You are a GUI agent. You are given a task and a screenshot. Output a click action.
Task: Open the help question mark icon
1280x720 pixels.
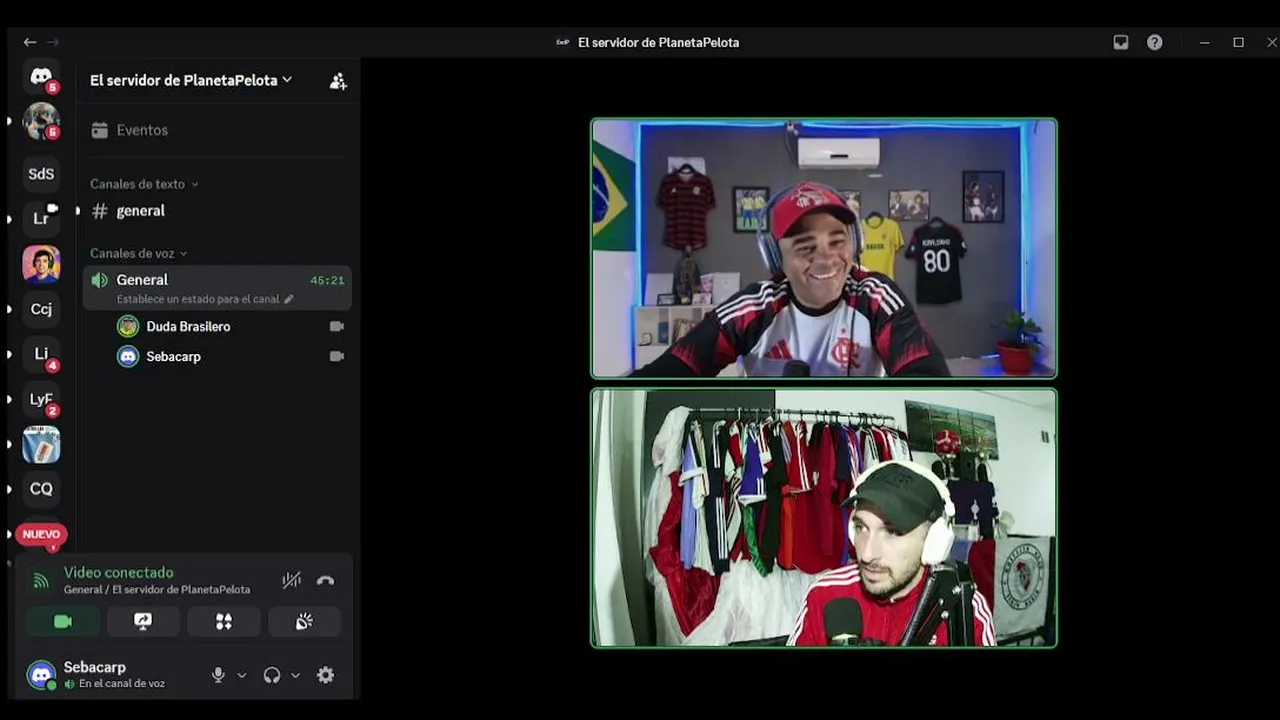coord(1155,42)
